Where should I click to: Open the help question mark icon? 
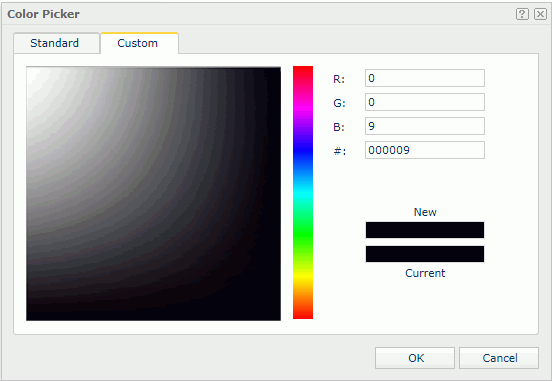(522, 14)
